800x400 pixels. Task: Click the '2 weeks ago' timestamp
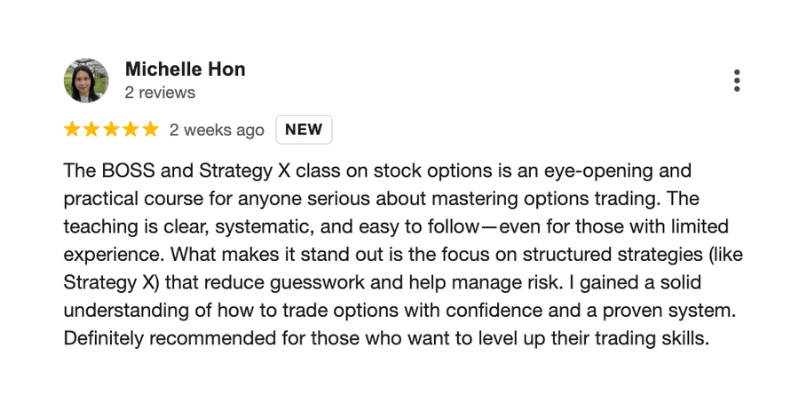(x=217, y=130)
